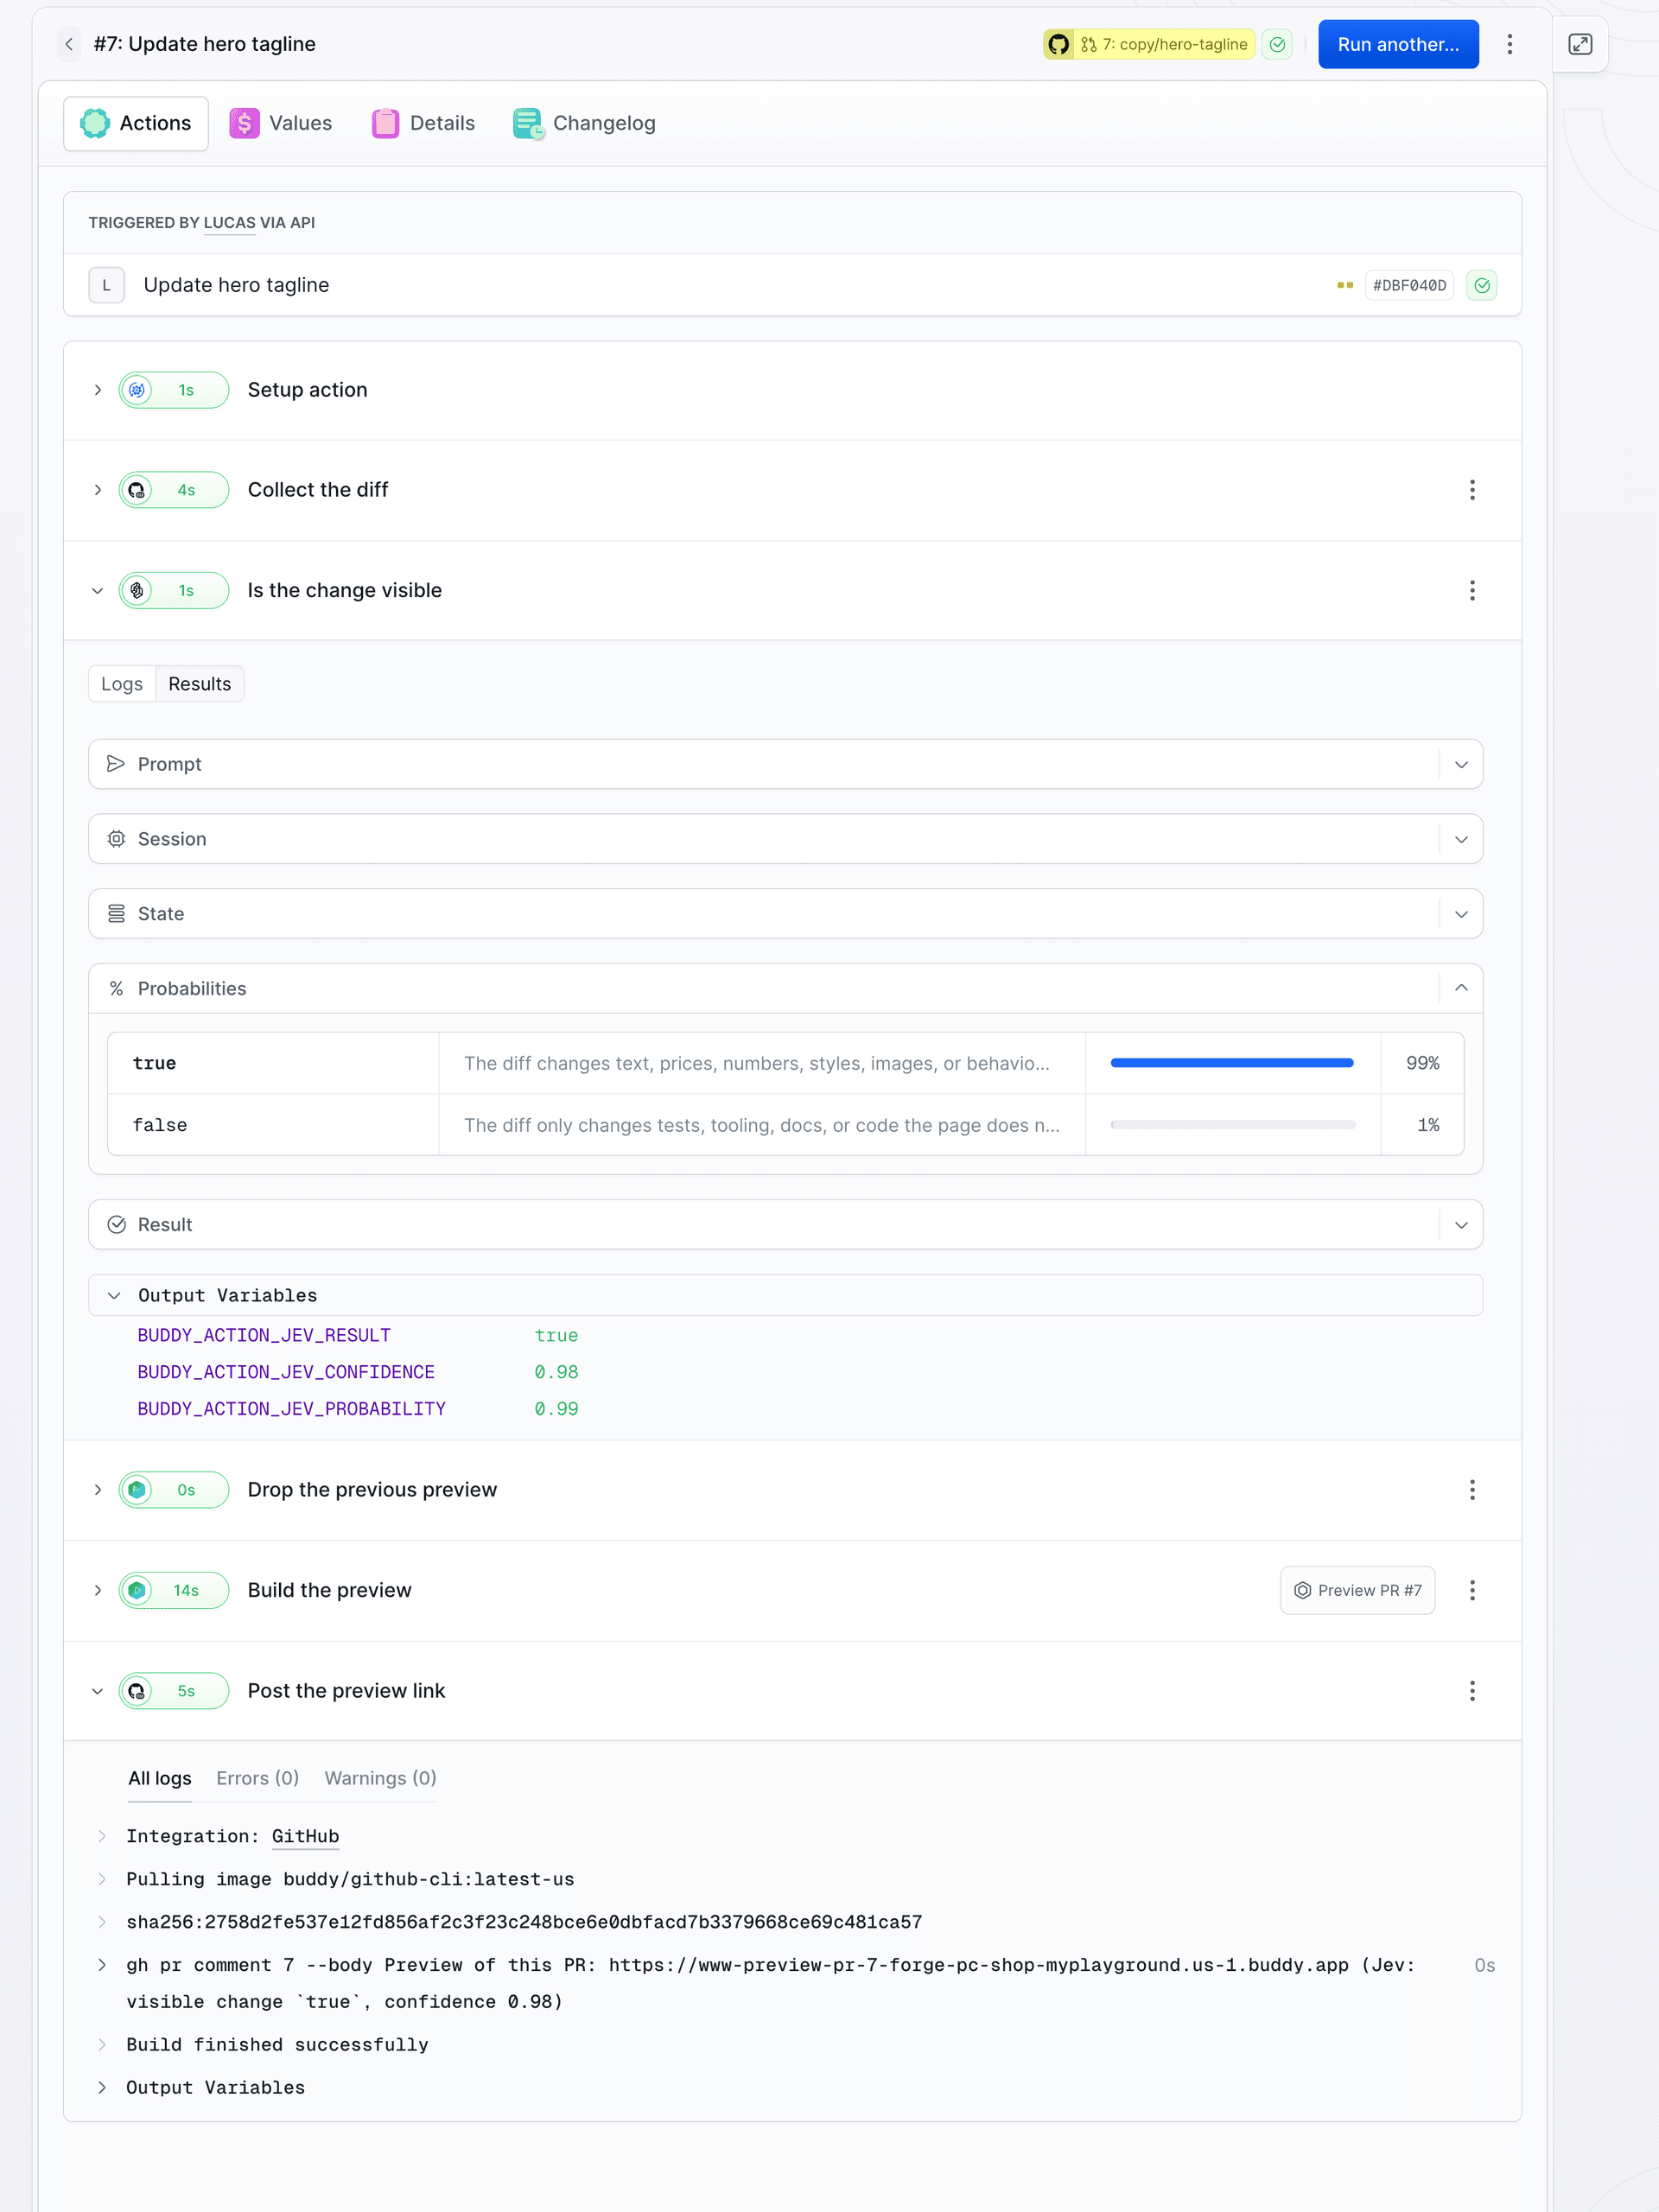This screenshot has width=1659, height=2212.
Task: Open Collect the diff three-dot menu
Action: point(1472,490)
